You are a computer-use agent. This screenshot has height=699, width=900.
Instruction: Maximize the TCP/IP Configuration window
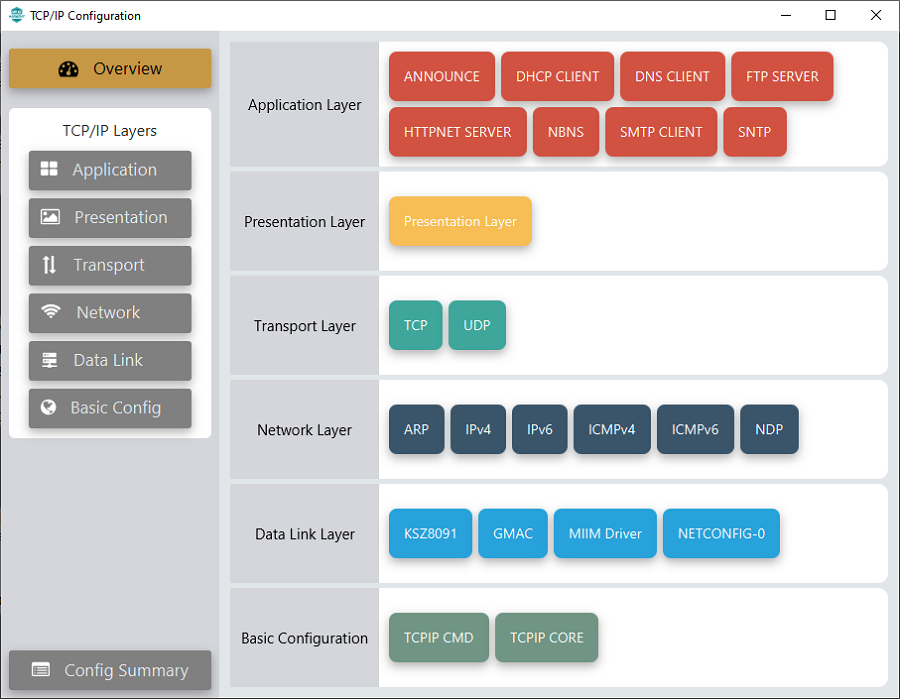tap(830, 15)
